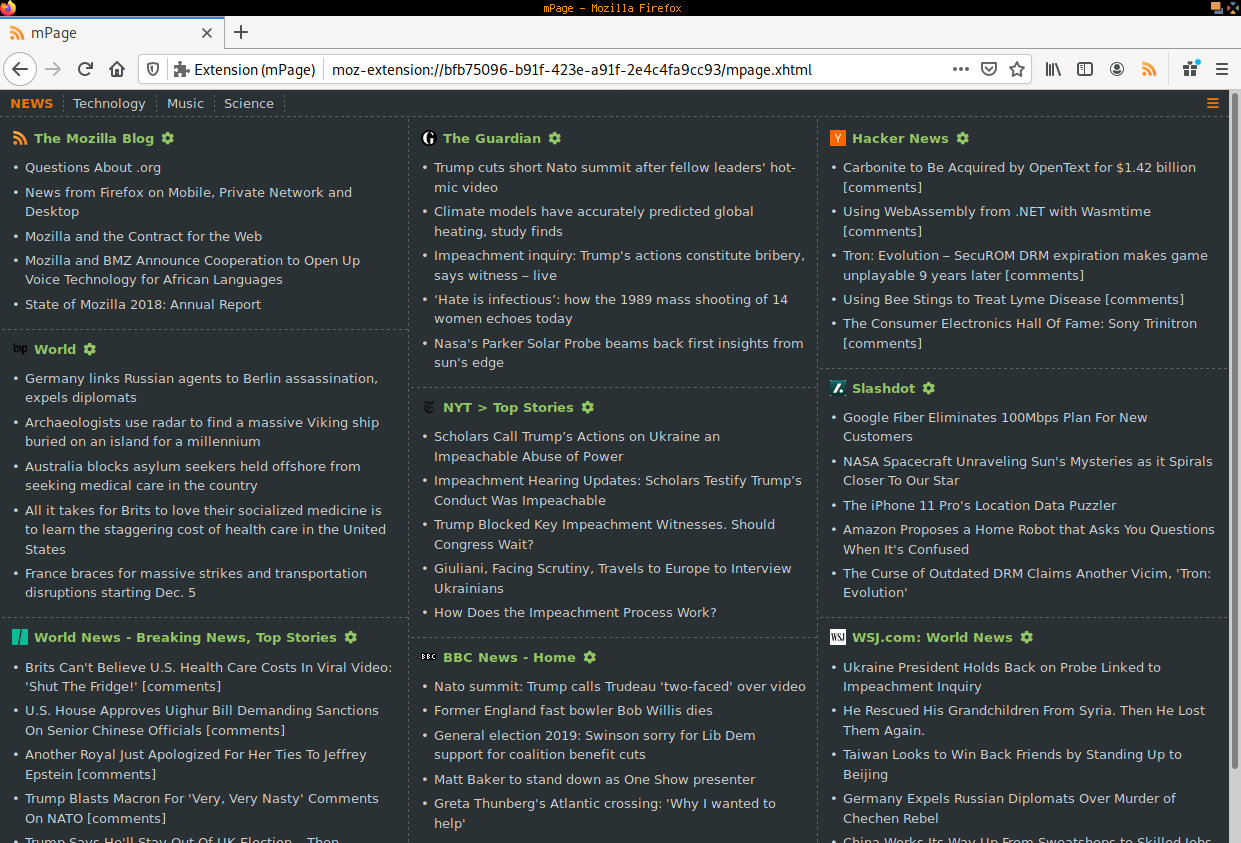This screenshot has width=1241, height=843.
Task: Open the mPage hamburger menu icon
Action: click(x=1213, y=103)
